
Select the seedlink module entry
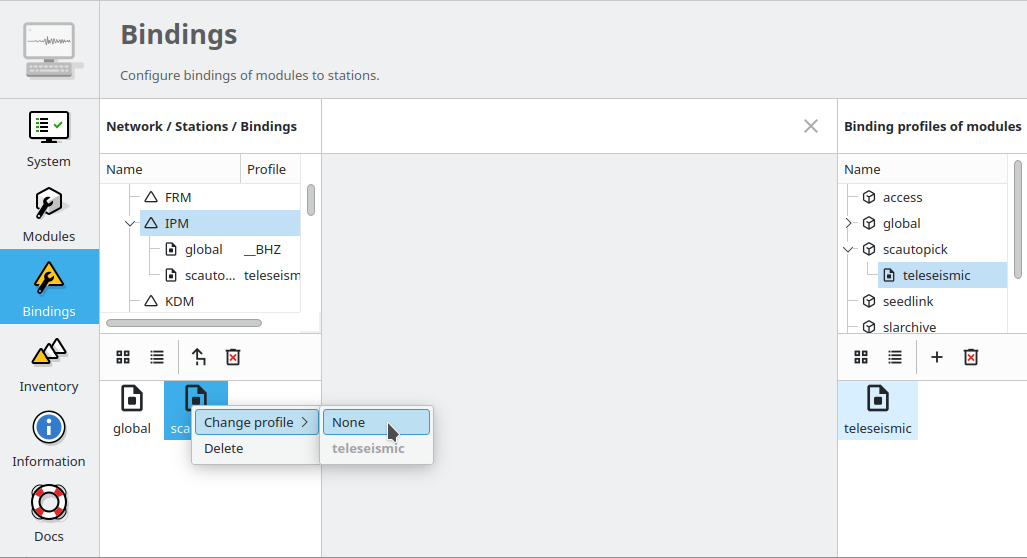pos(908,301)
